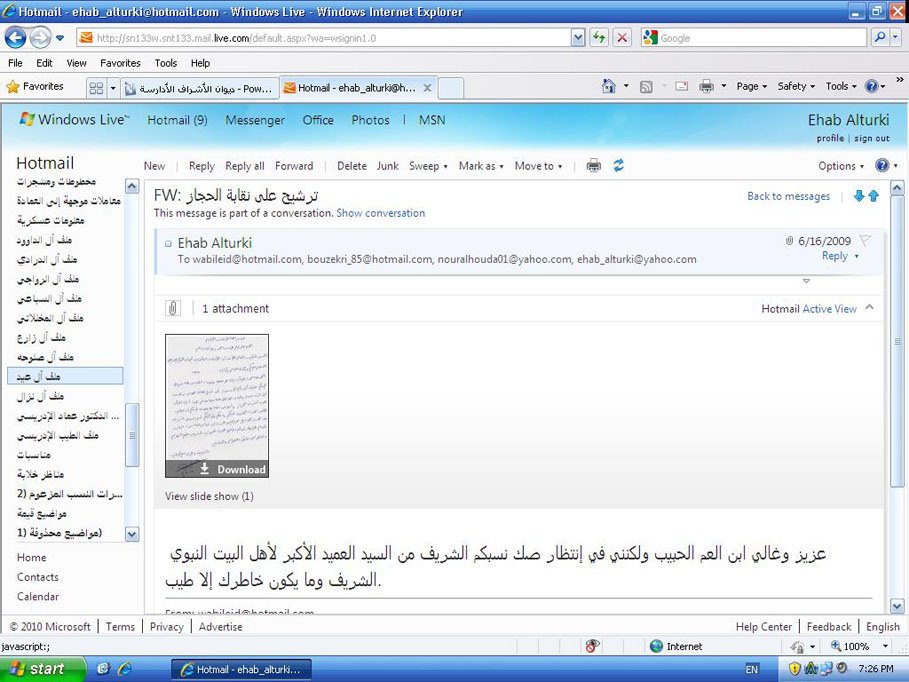Expand the Move to dropdown
This screenshot has height=682, width=909.
point(538,166)
